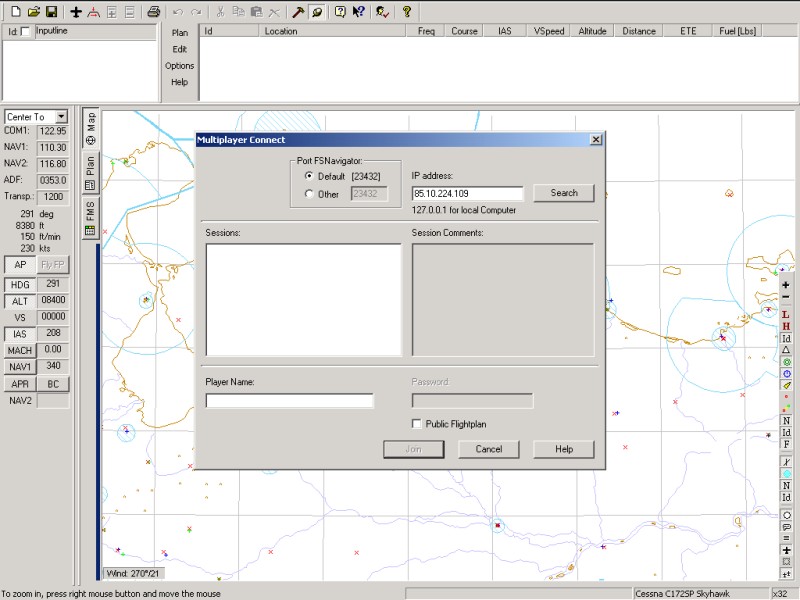Toggle the red H high airways icon

(786, 326)
